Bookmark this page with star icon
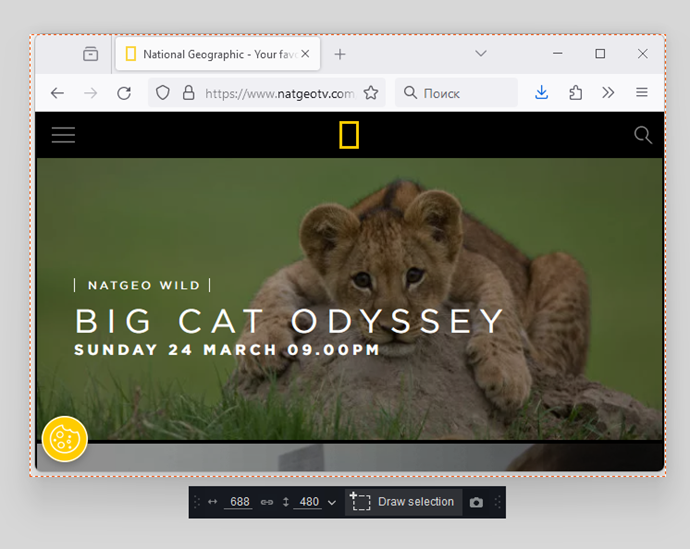 pyautogui.click(x=371, y=93)
